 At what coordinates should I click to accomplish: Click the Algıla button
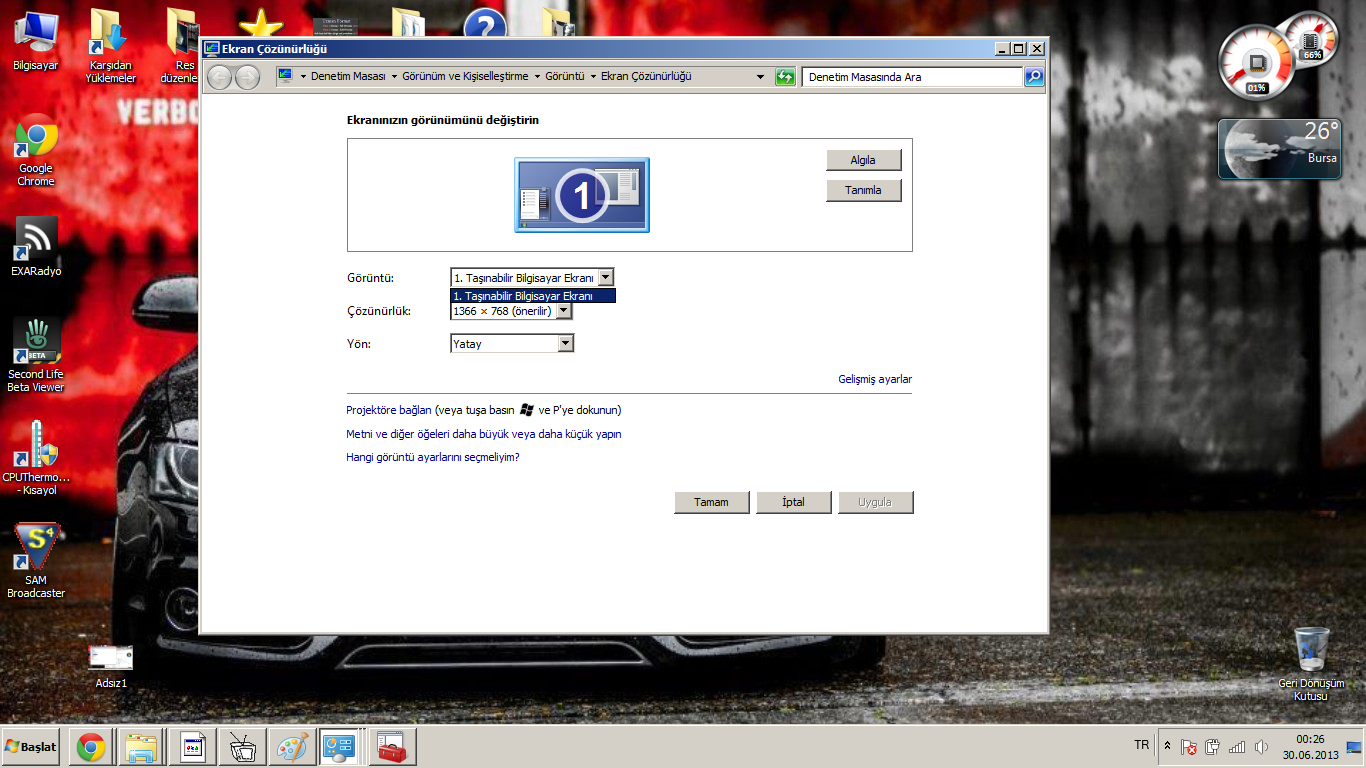pos(863,160)
